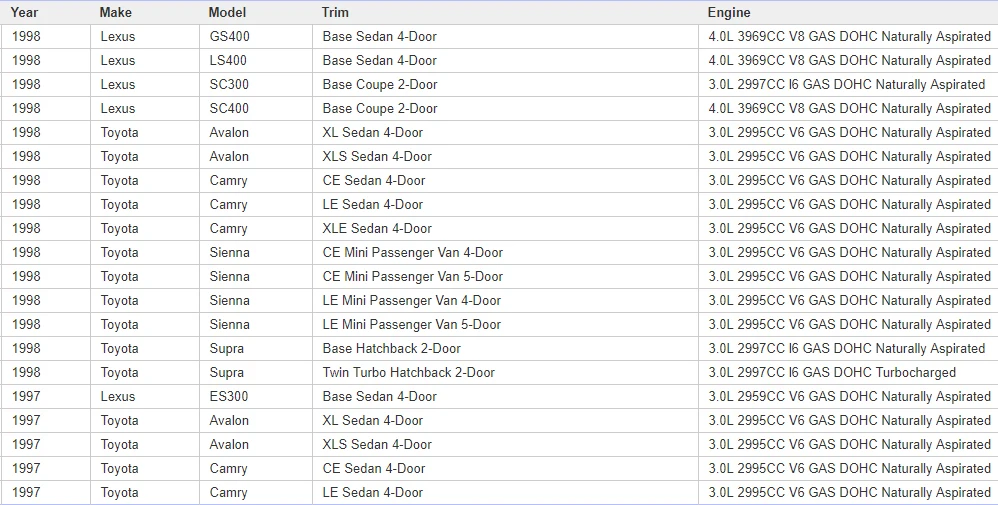The image size is (998, 505).
Task: Click the LE Mini Passenger Van 5-Door cell
Action: [505, 325]
